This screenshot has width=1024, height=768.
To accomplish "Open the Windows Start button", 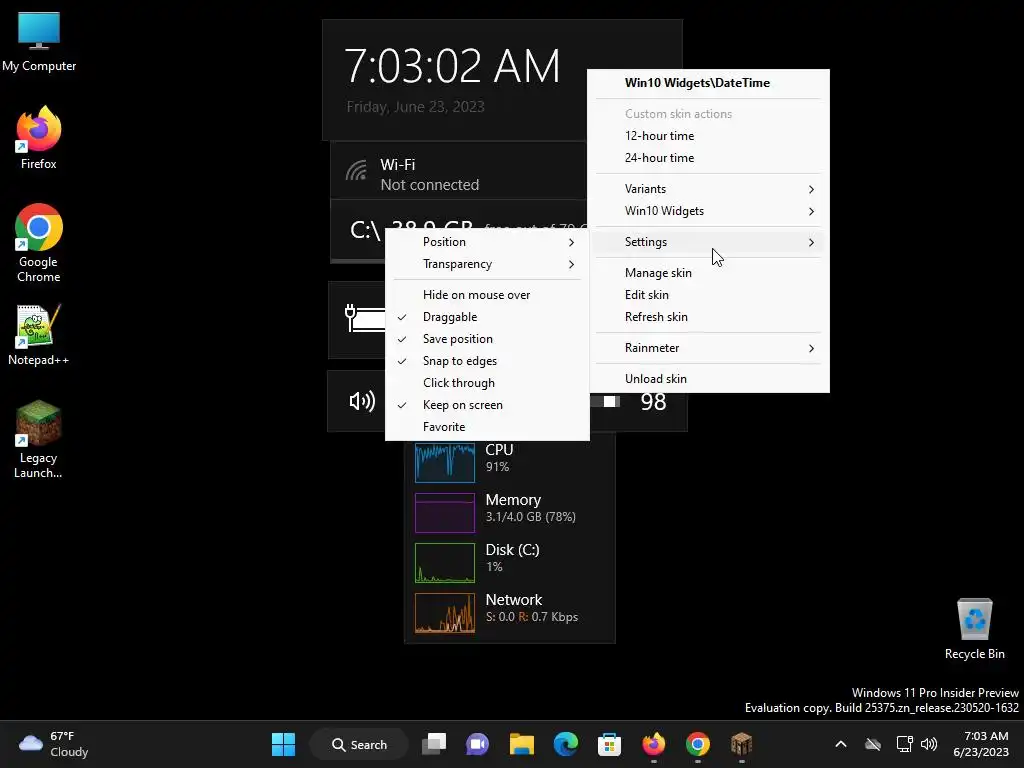I will (283, 744).
